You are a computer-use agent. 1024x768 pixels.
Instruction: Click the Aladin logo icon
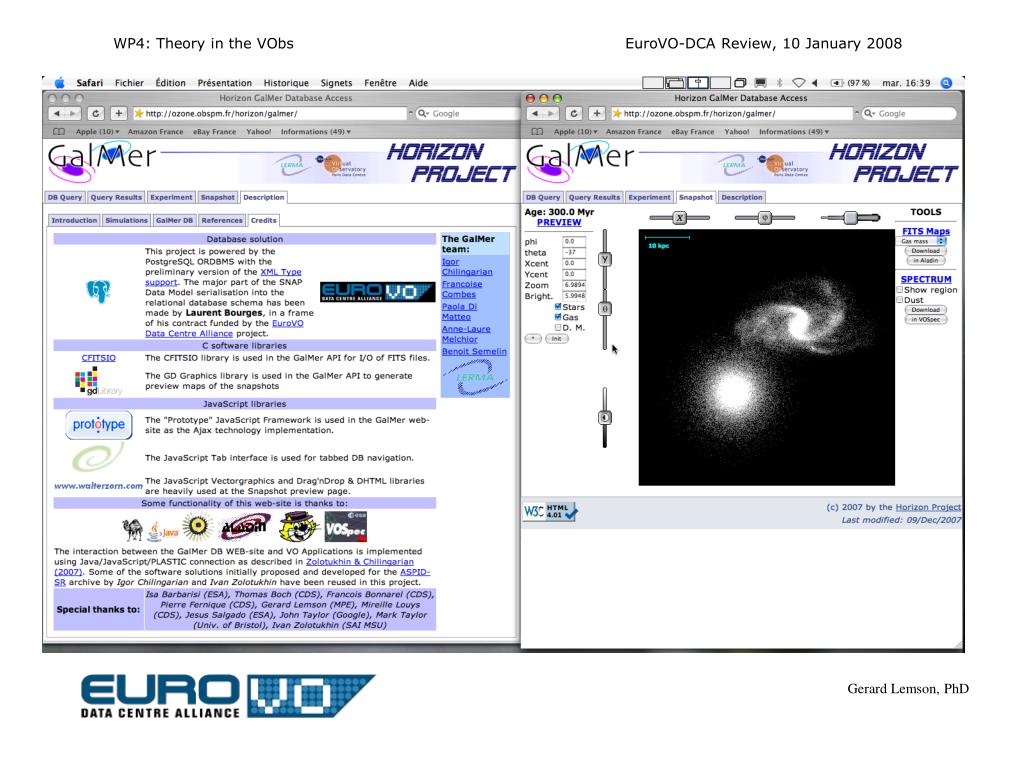click(245, 527)
